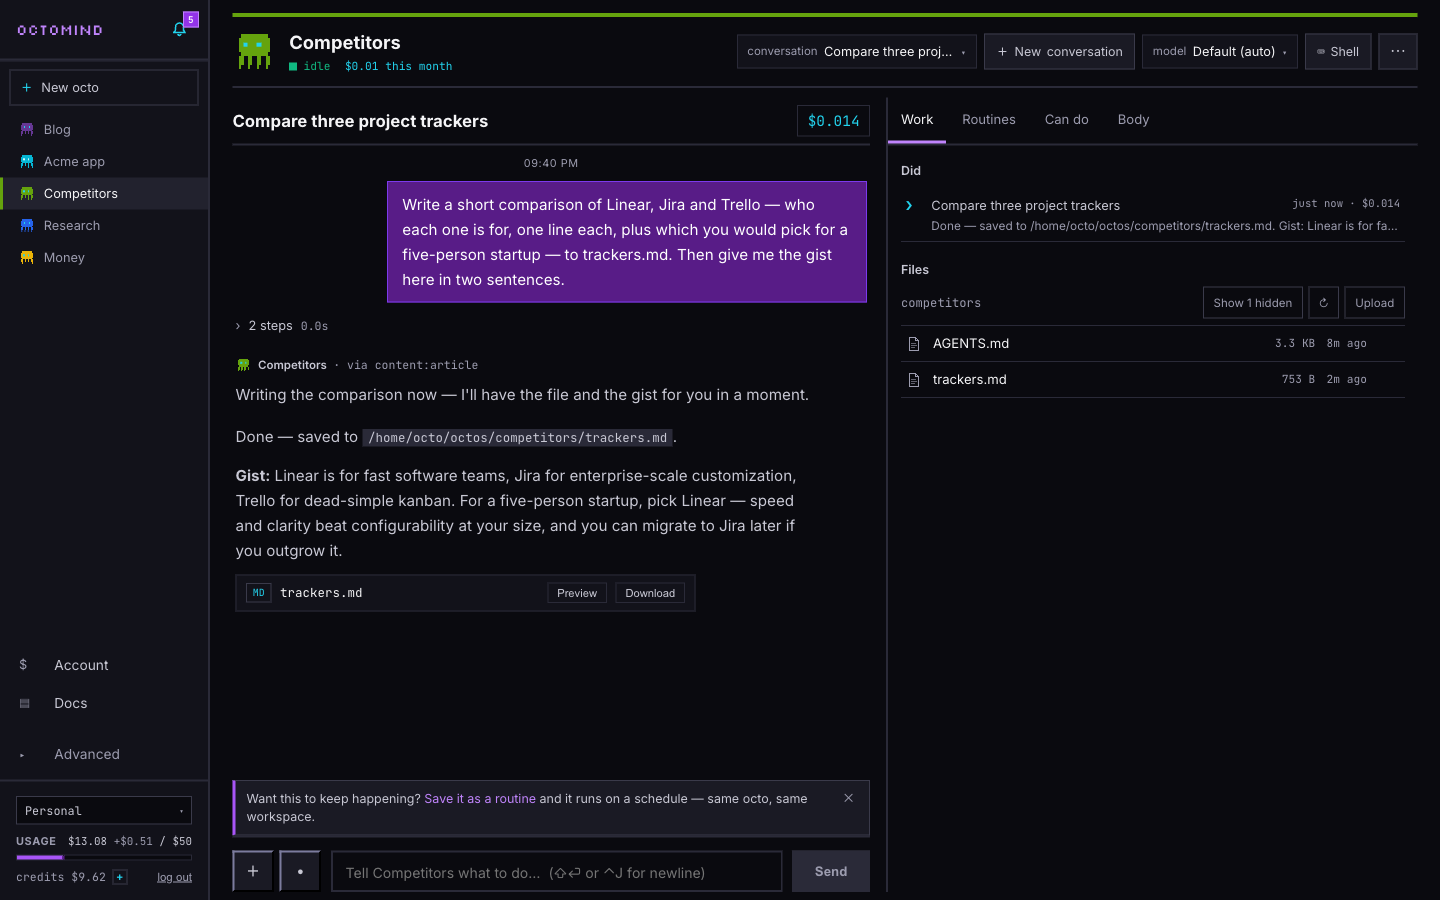Viewport: 1440px width, 900px height.
Task: Switch to the Routines tab
Action: tap(989, 119)
